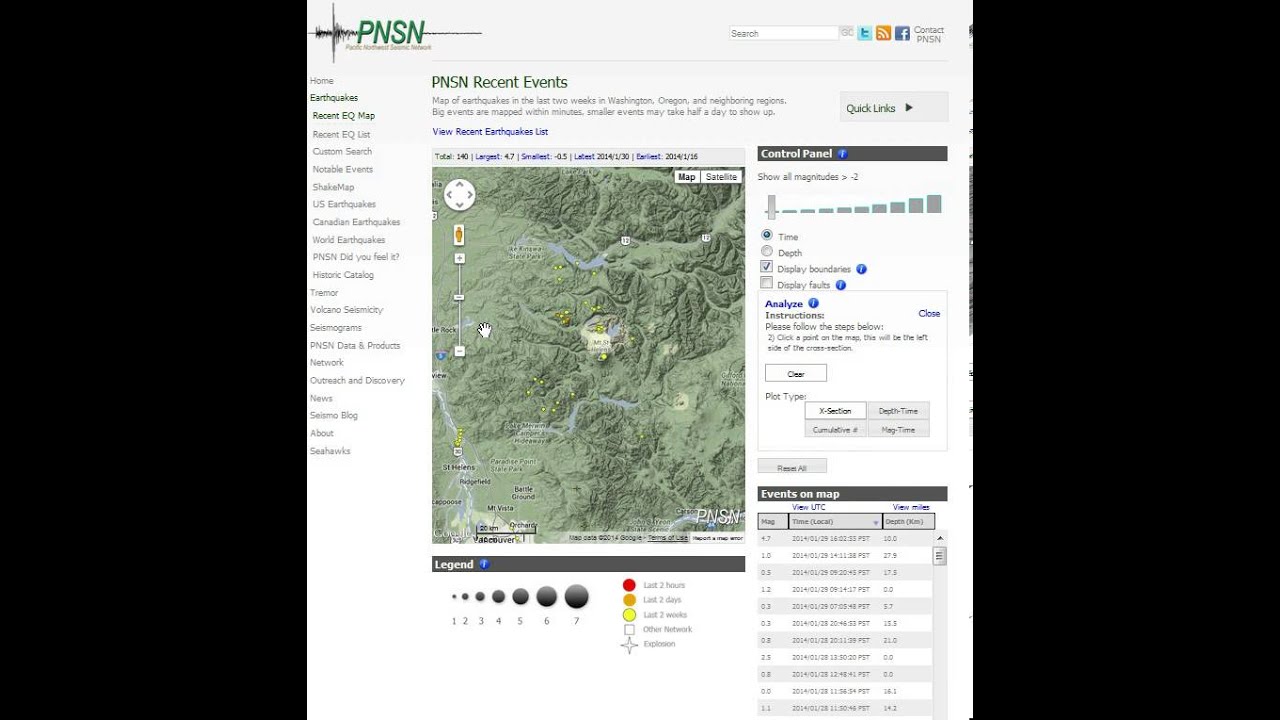The height and width of the screenshot is (720, 1280).
Task: Switch map to Satellite view
Action: pos(721,177)
